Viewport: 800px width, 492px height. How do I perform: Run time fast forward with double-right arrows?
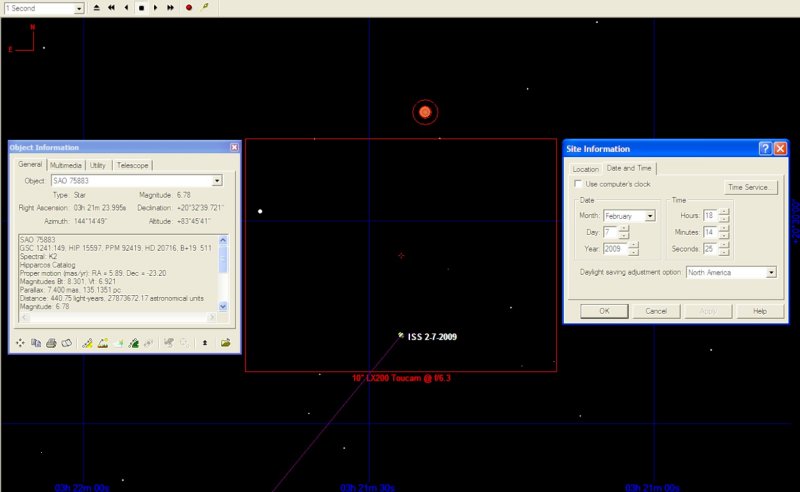(170, 8)
